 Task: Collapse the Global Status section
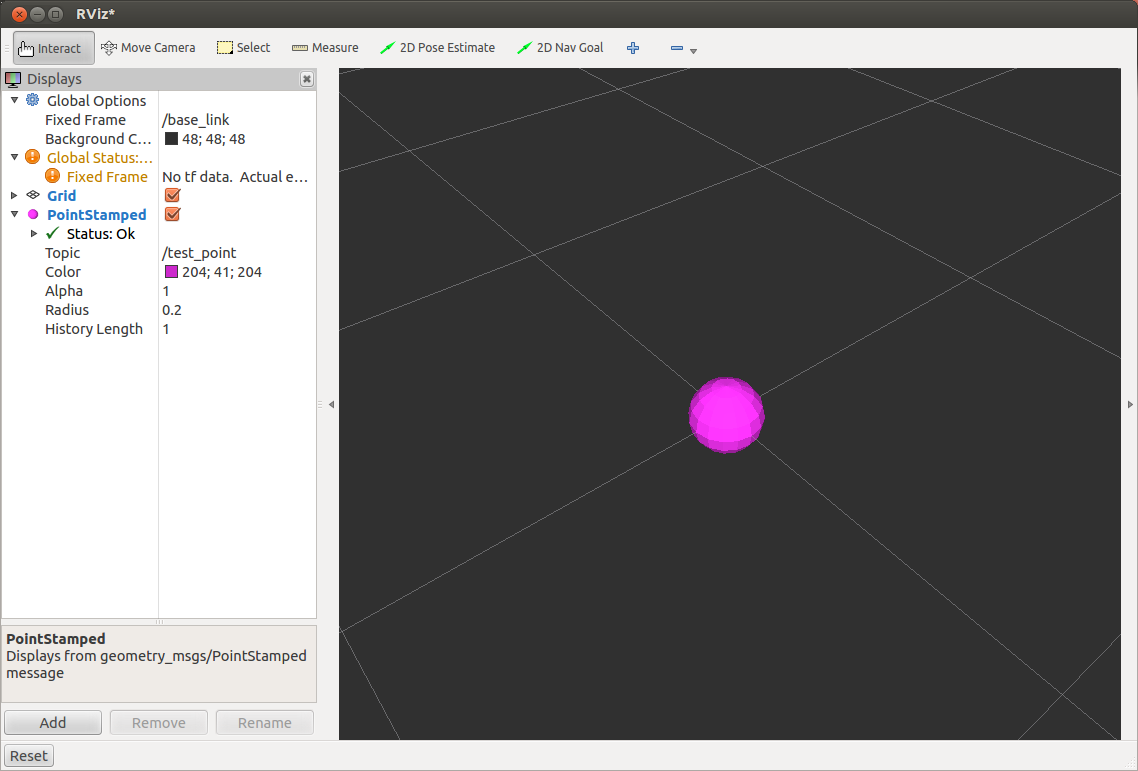pos(14,158)
